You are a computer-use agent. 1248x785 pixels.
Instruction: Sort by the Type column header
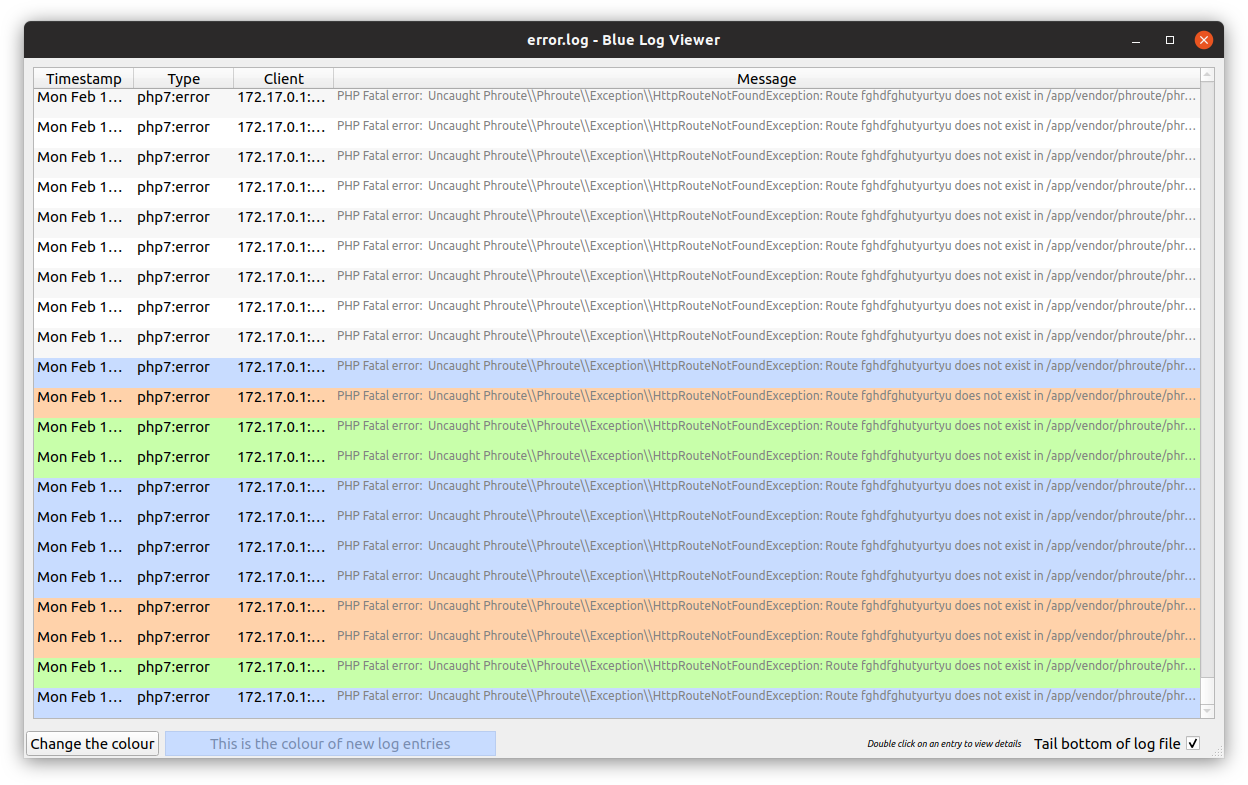pyautogui.click(x=184, y=79)
